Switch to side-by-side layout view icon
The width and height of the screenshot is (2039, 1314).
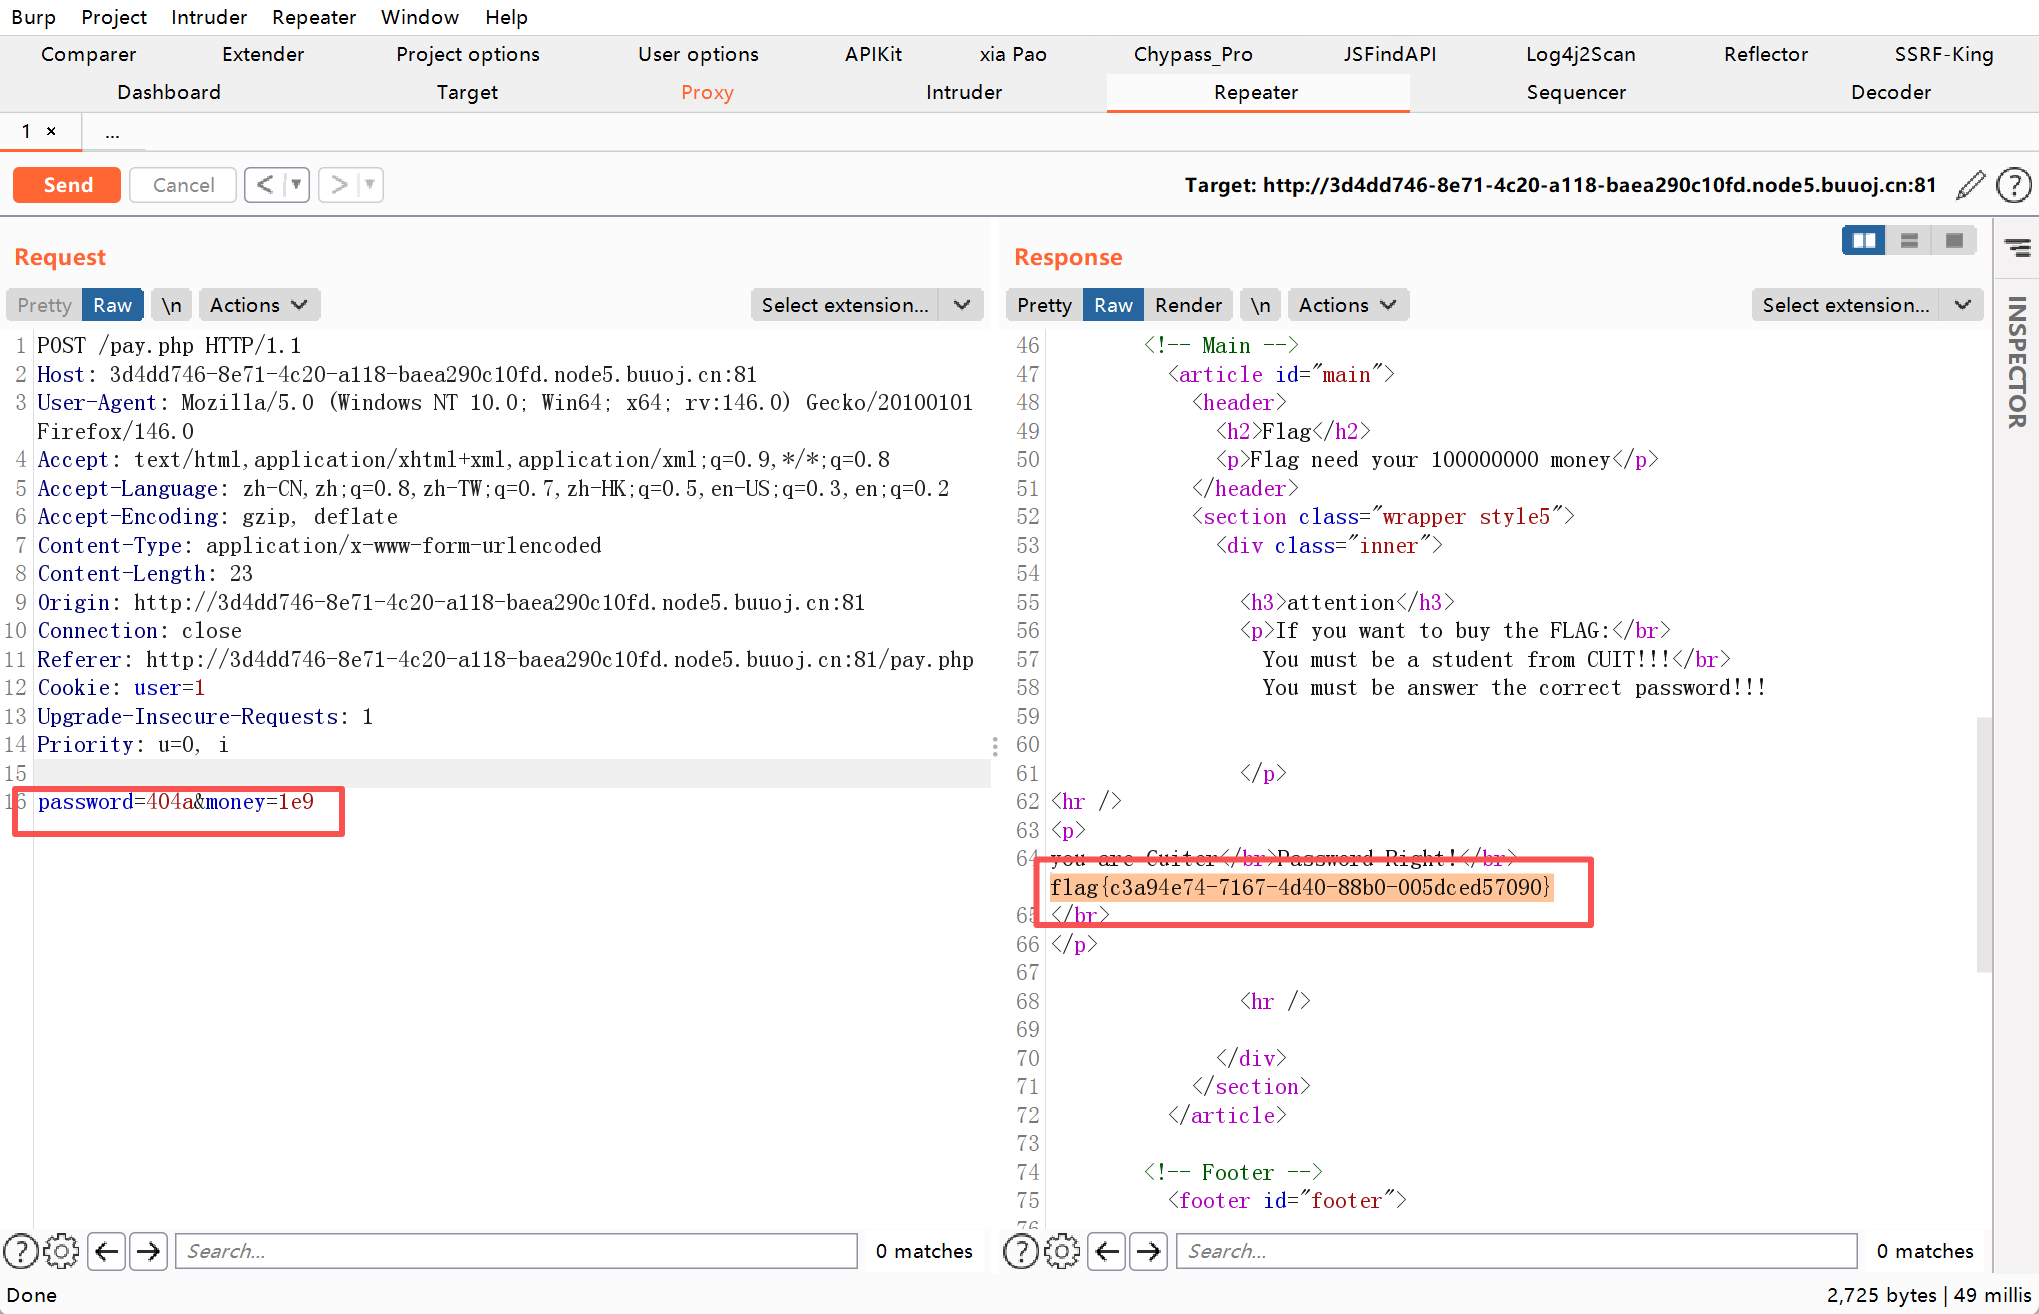[x=1863, y=241]
